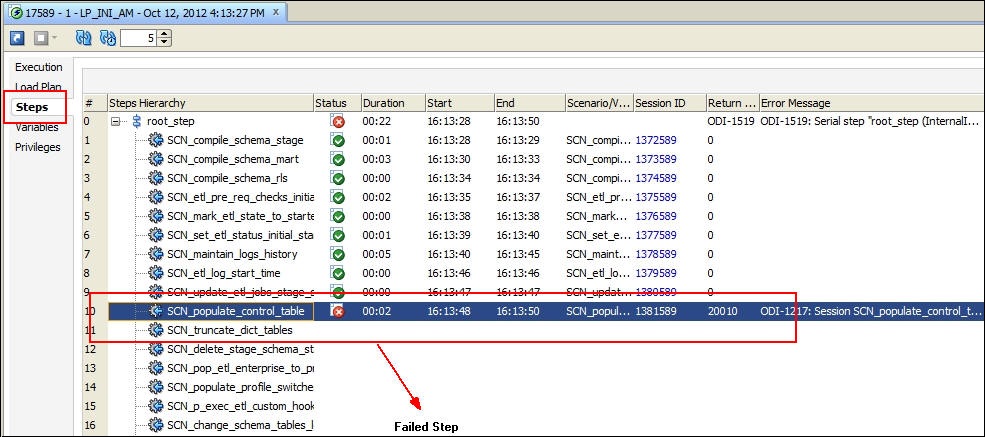Click the SCN_p_exec_etl_custom_hook gear icon

coord(156,406)
